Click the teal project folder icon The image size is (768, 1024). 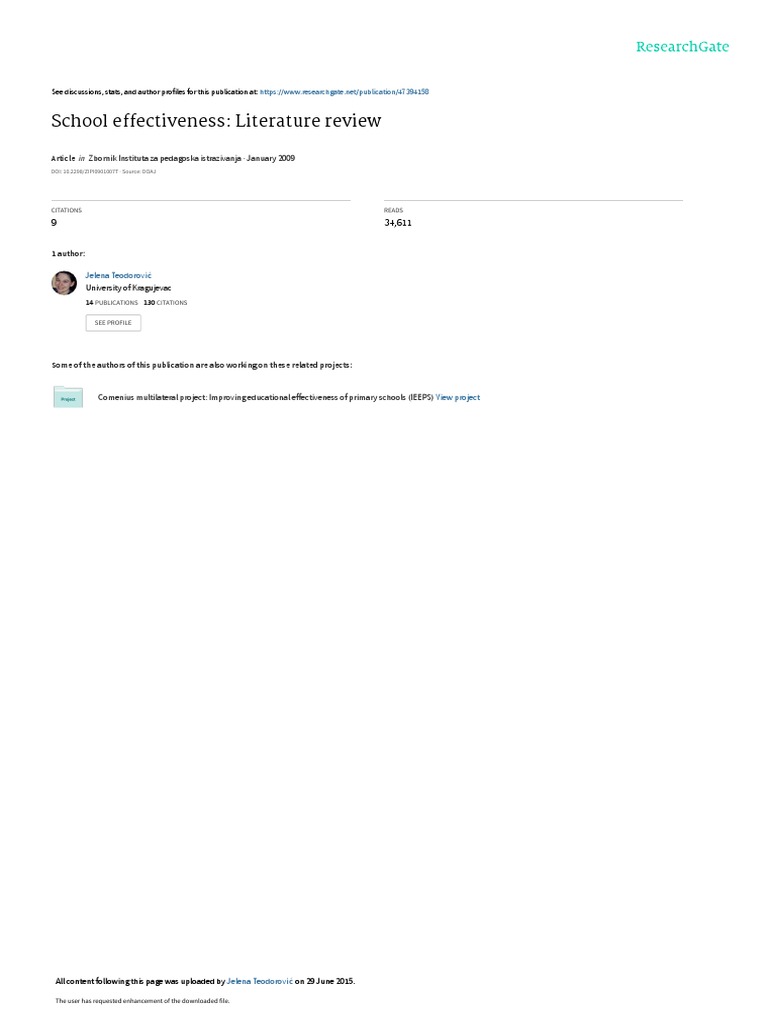click(x=68, y=397)
